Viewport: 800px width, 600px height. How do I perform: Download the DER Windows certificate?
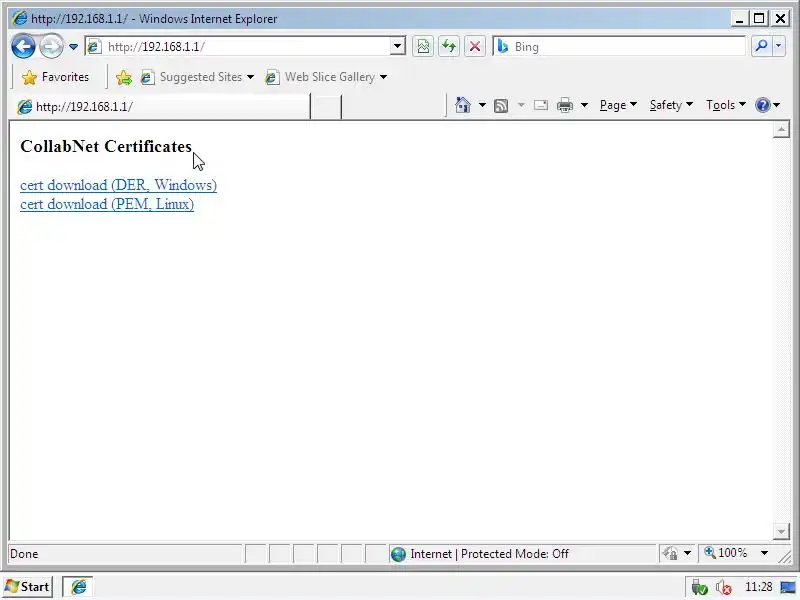click(x=118, y=185)
